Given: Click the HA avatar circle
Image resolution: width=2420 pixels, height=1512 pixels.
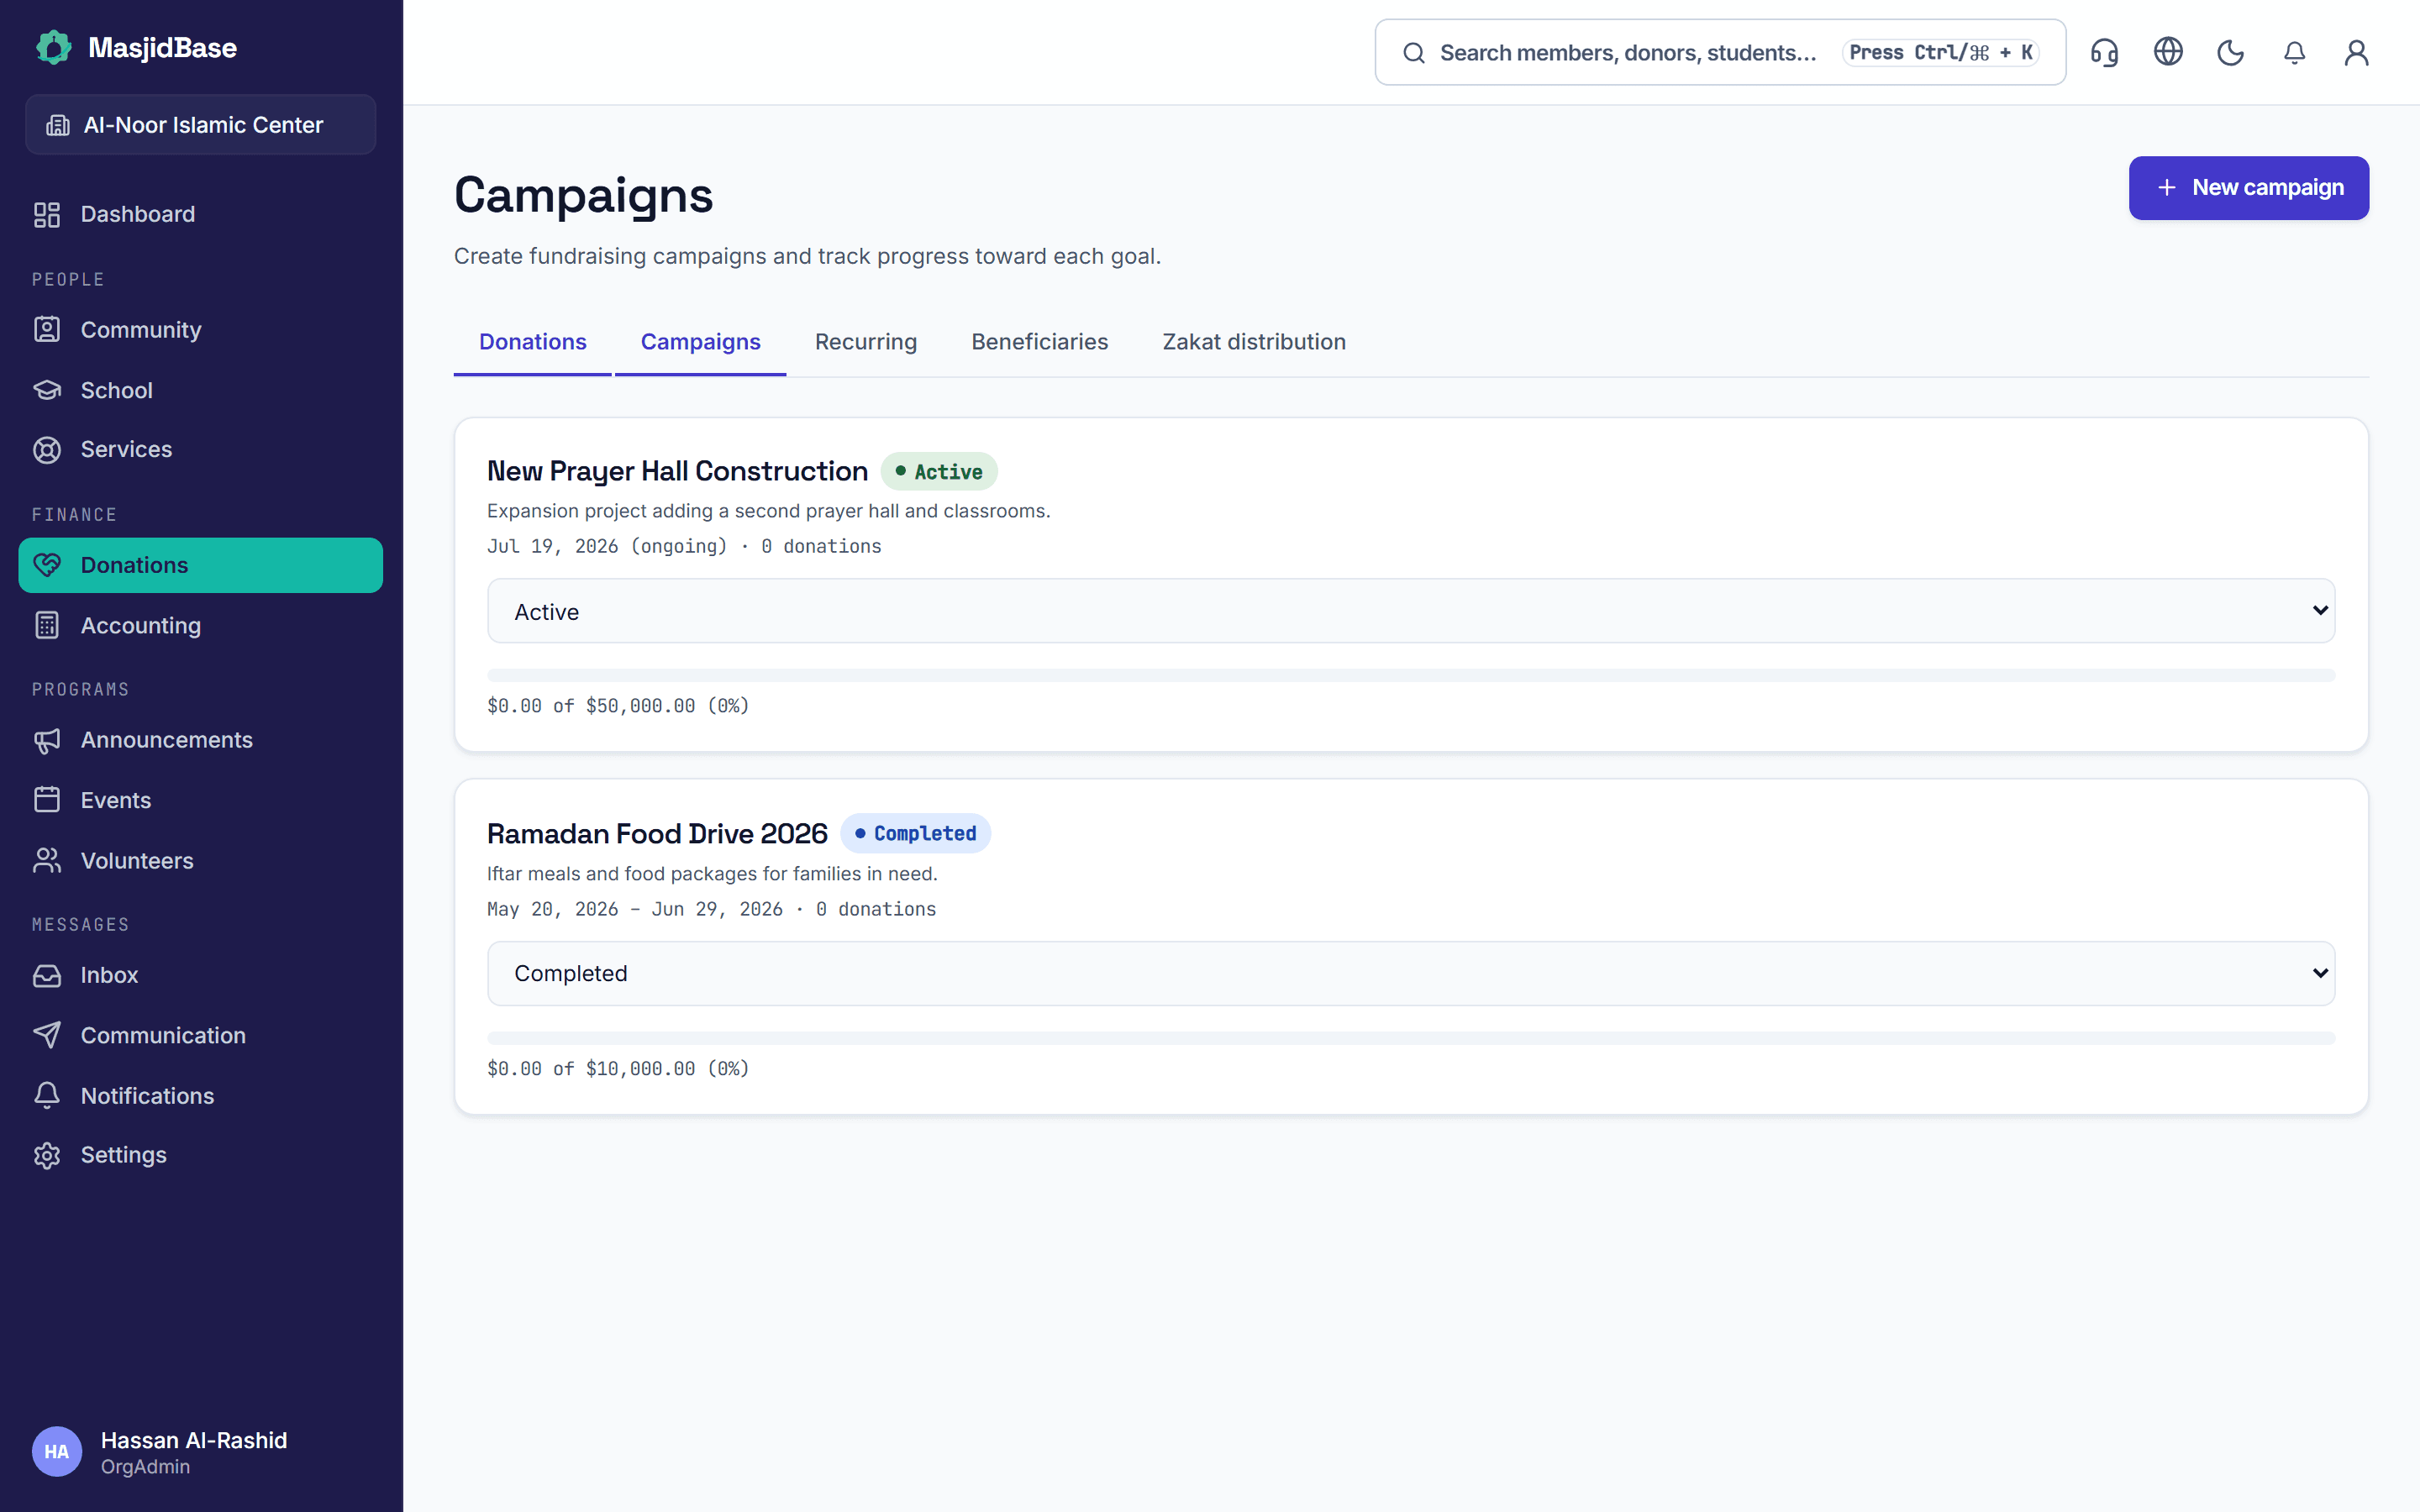Looking at the screenshot, I should click(x=57, y=1452).
